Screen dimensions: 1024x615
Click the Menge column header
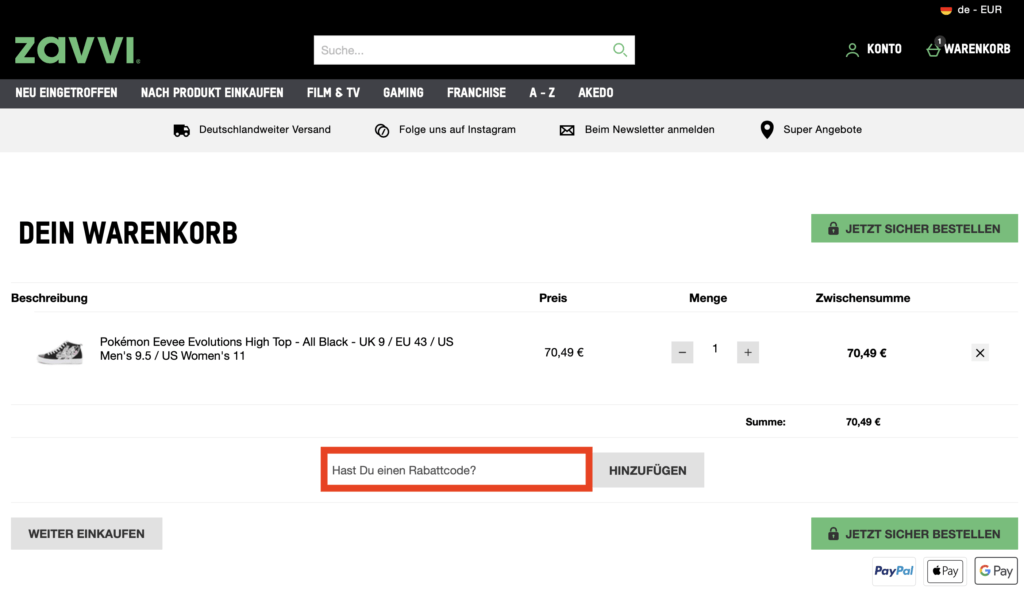tap(708, 298)
